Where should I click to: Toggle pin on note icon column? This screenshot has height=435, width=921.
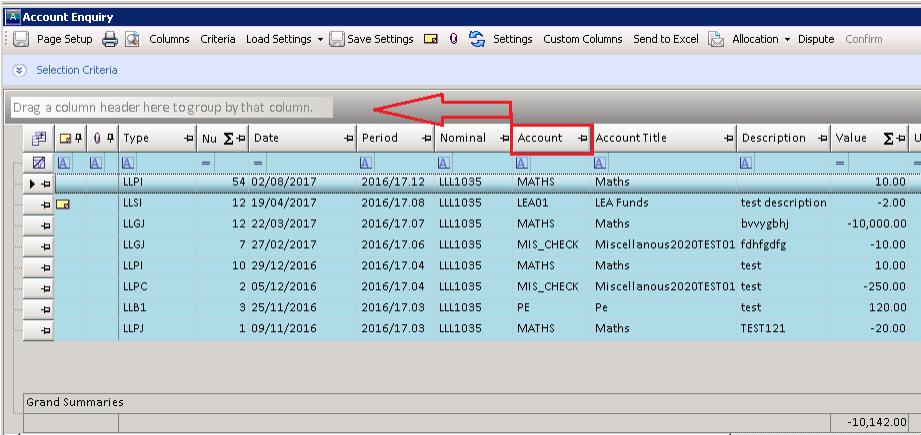point(78,138)
